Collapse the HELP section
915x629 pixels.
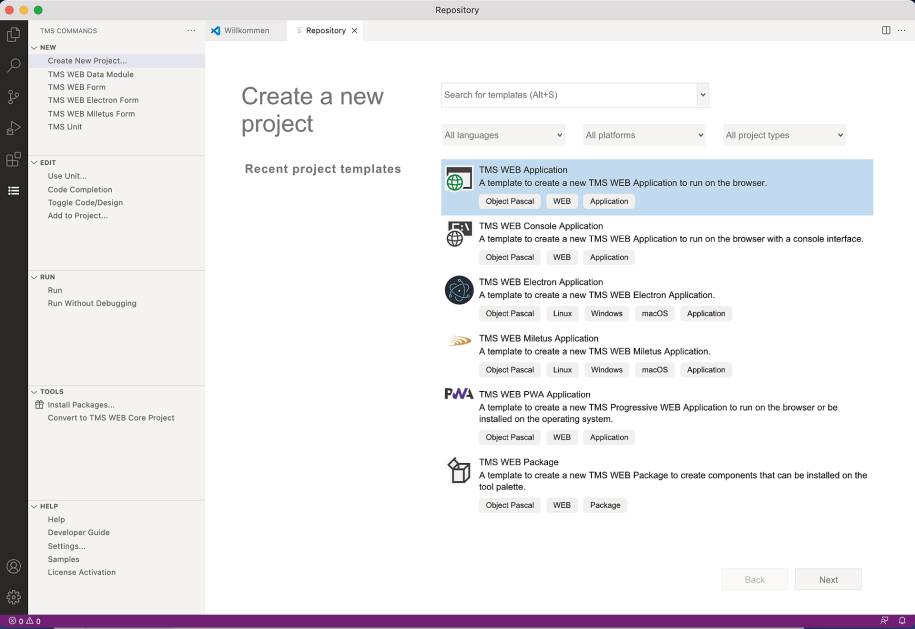click(x=34, y=506)
